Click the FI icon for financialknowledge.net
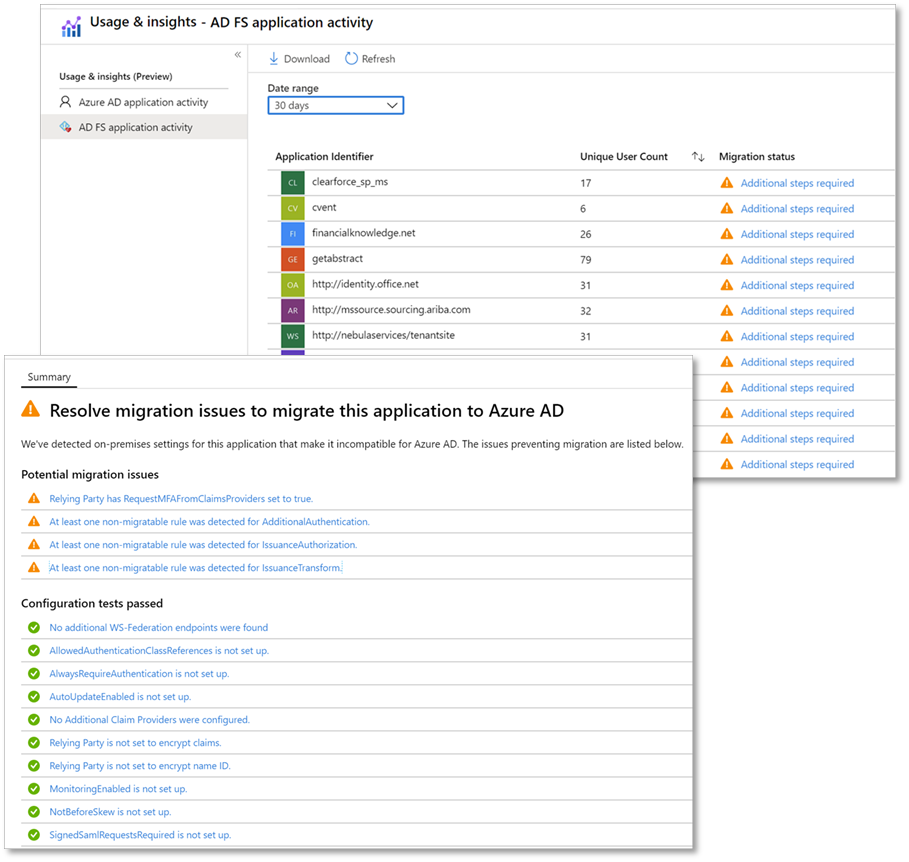Viewport: 909px width, 862px height. point(293,234)
